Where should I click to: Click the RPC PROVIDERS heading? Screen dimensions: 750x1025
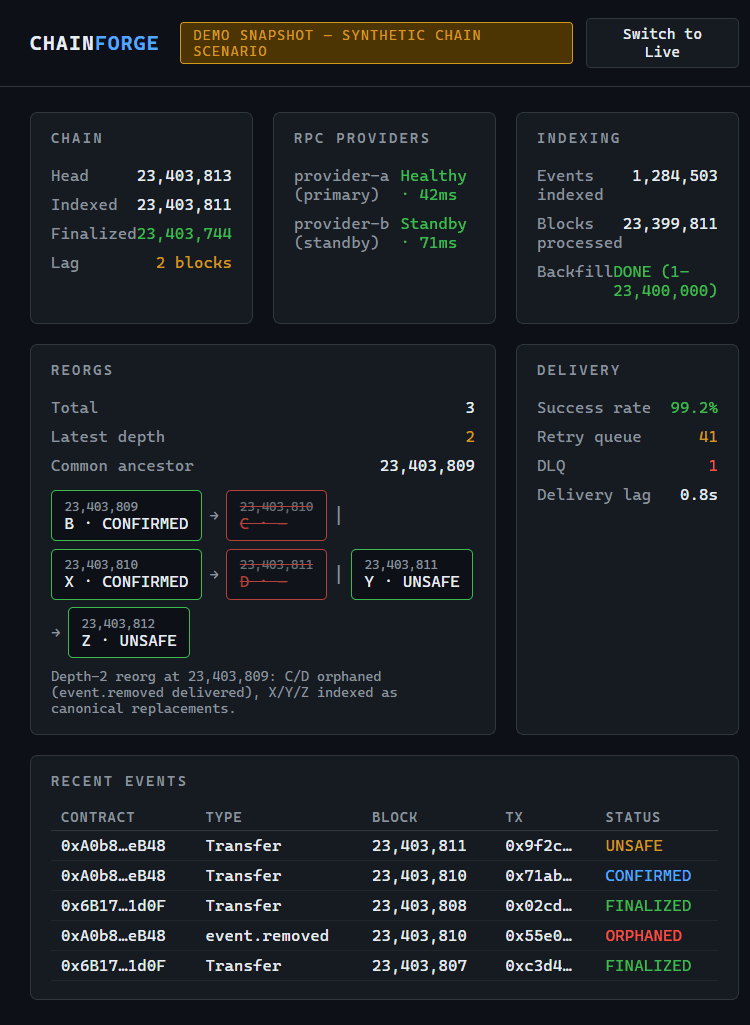point(362,138)
